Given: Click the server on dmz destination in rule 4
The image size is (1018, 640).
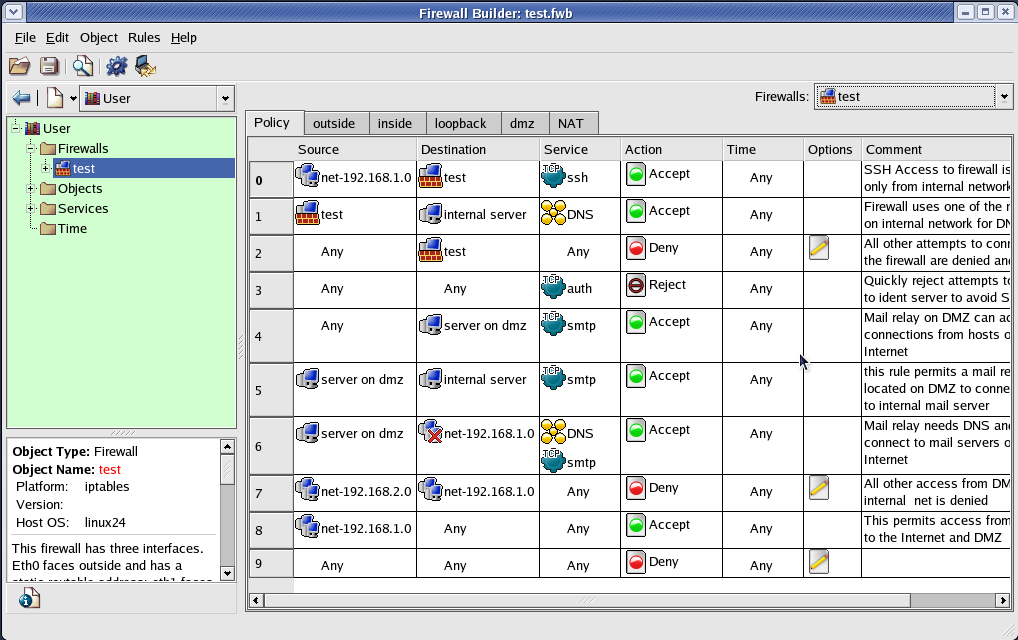Looking at the screenshot, I should pos(473,325).
